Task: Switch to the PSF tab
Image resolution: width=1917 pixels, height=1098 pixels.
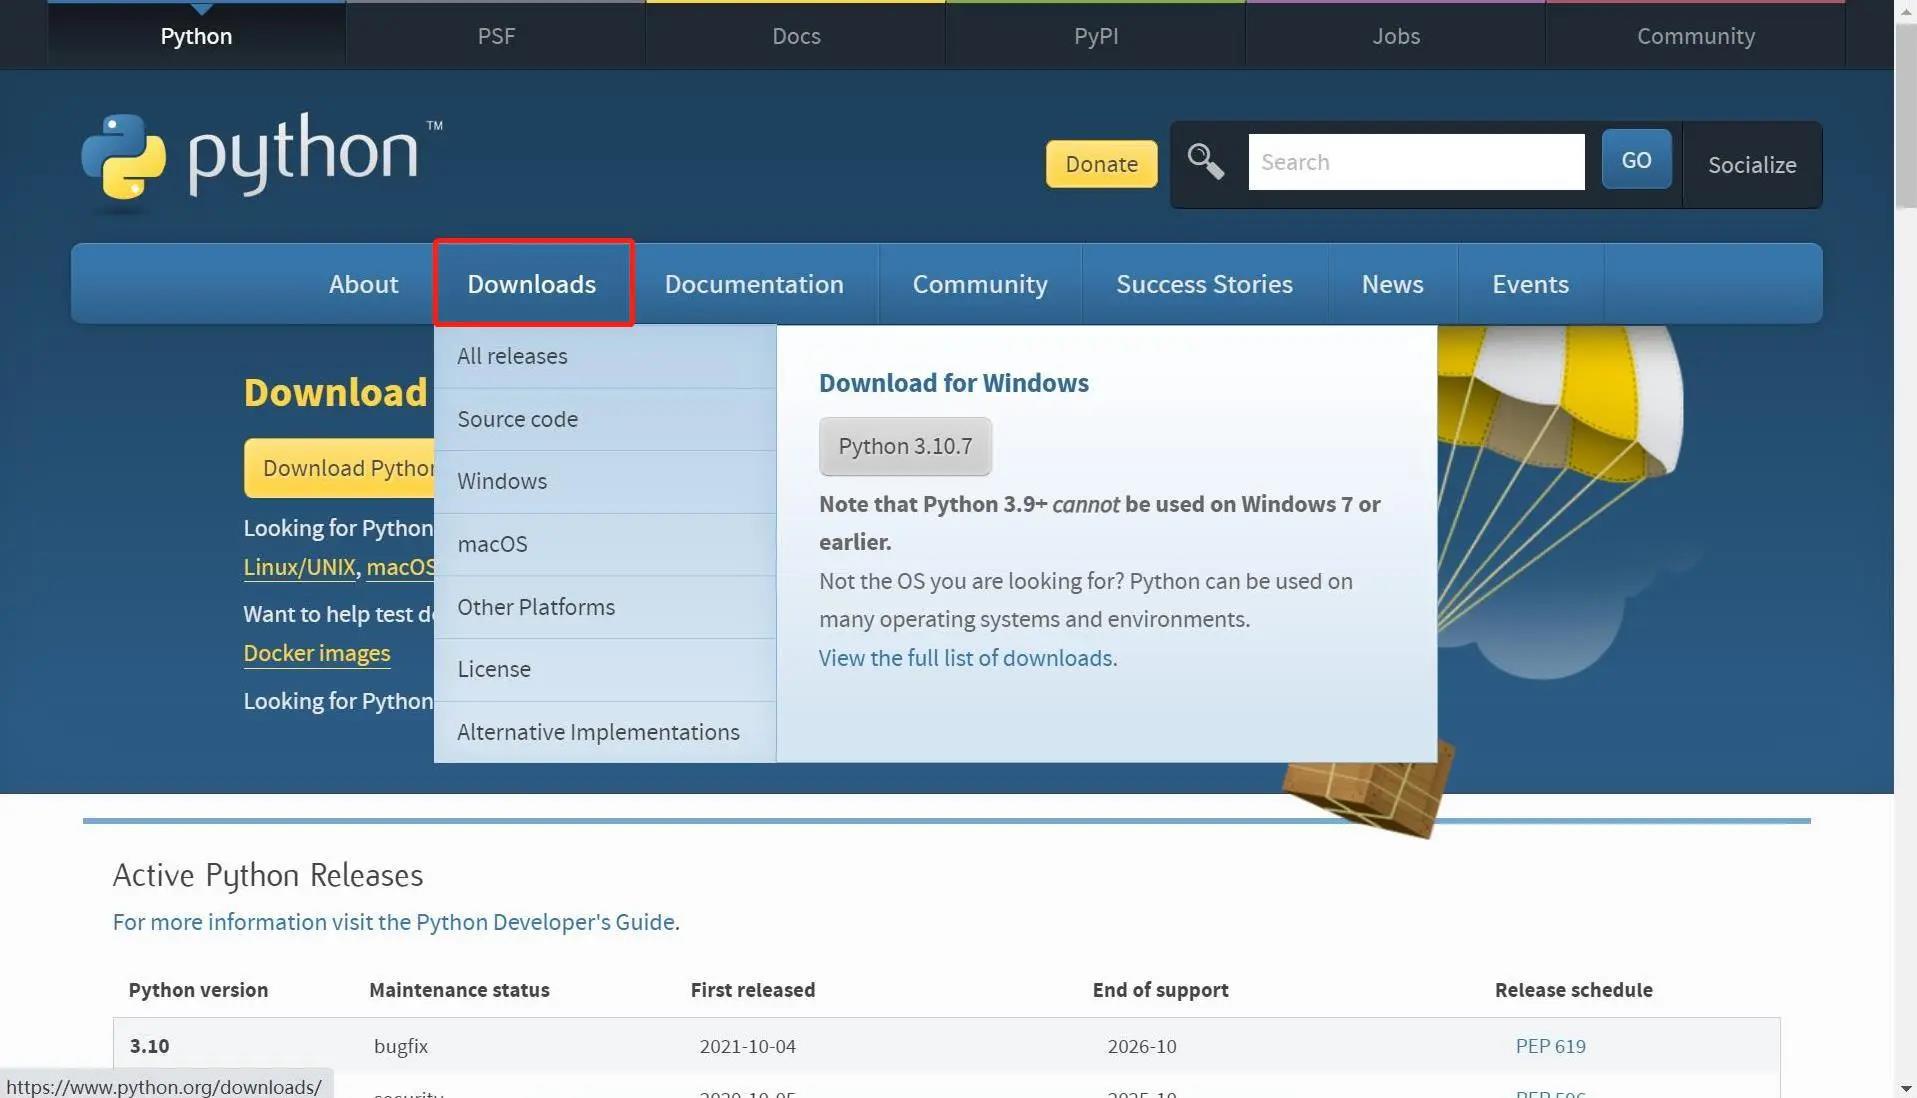Action: pyautogui.click(x=495, y=36)
